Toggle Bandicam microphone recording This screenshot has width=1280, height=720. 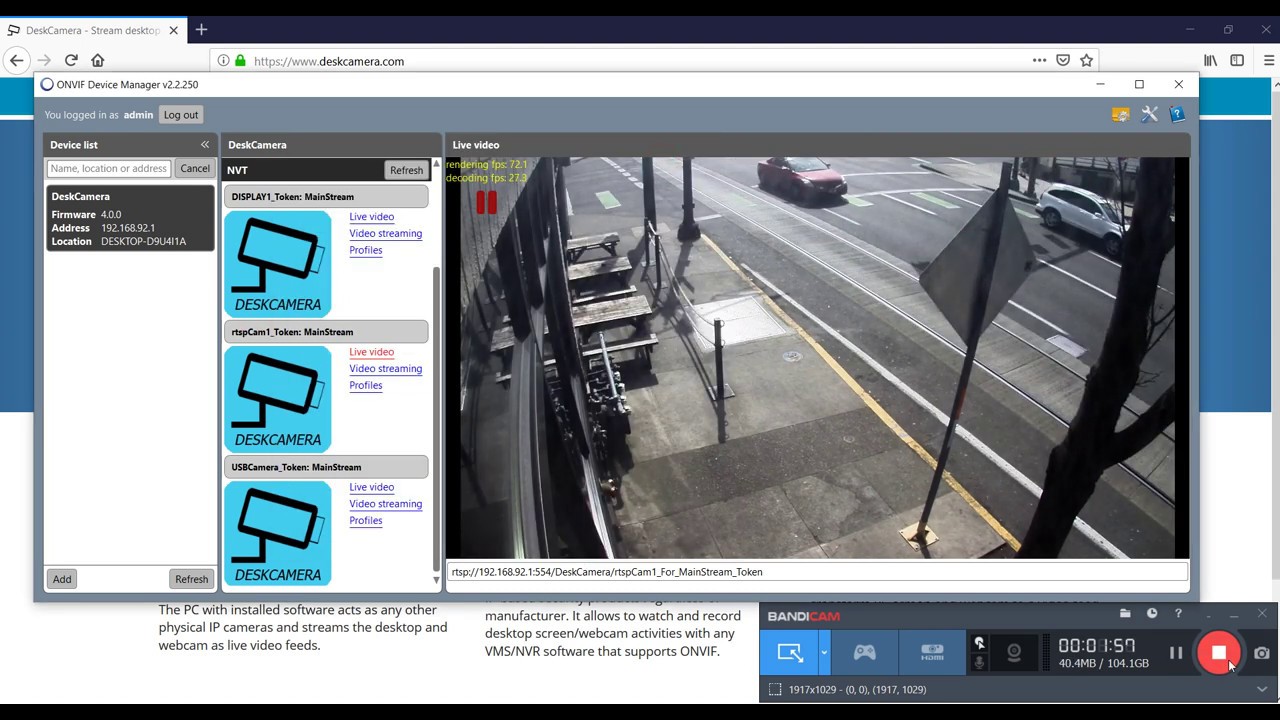point(980,662)
